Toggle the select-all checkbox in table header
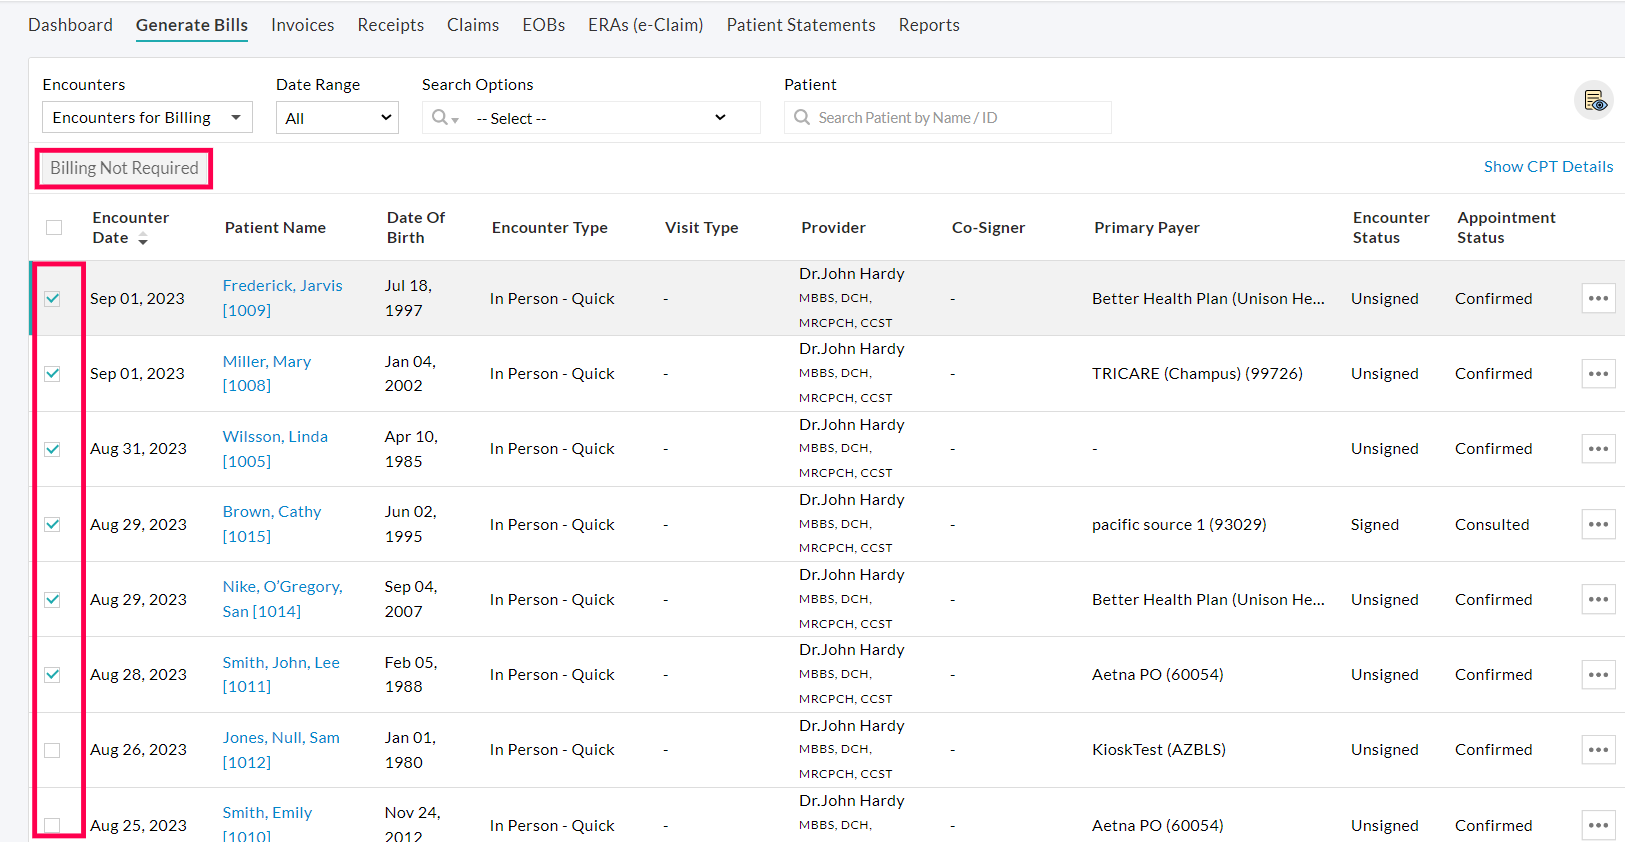This screenshot has width=1625, height=842. (54, 228)
